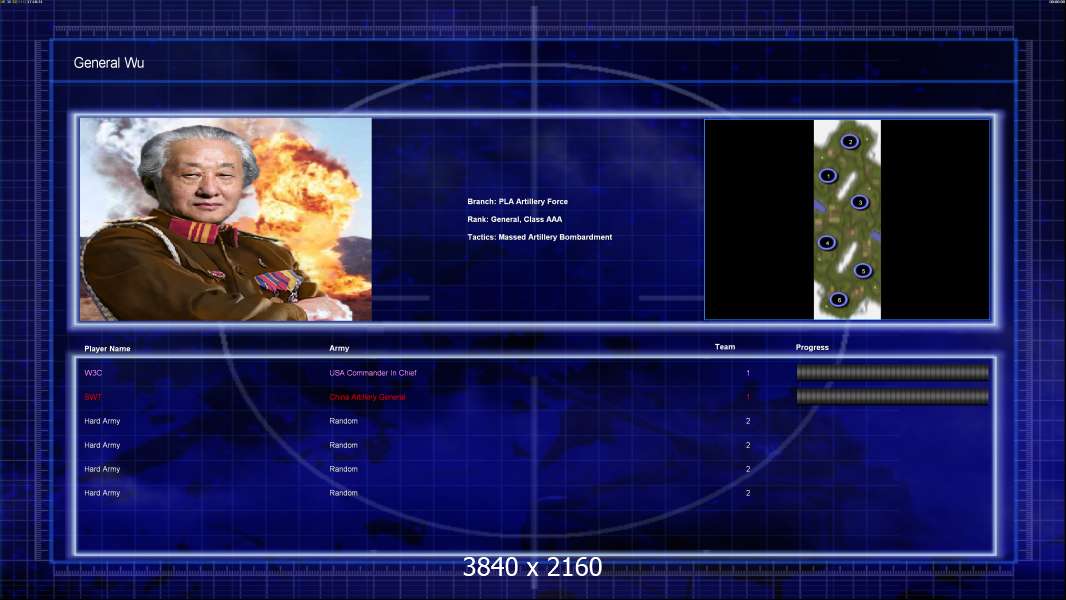Click the Player Name column header
Viewport: 1066px width, 600px height.
coord(107,349)
